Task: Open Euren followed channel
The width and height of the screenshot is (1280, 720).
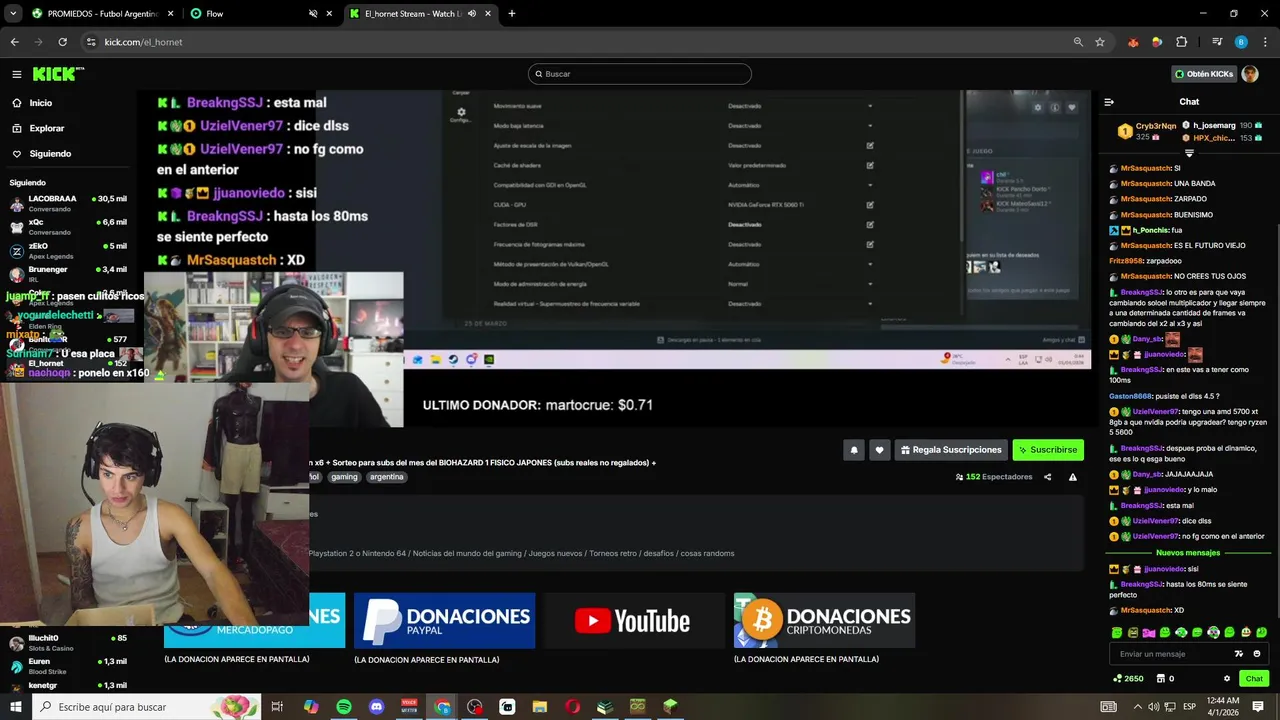Action: click(68, 666)
